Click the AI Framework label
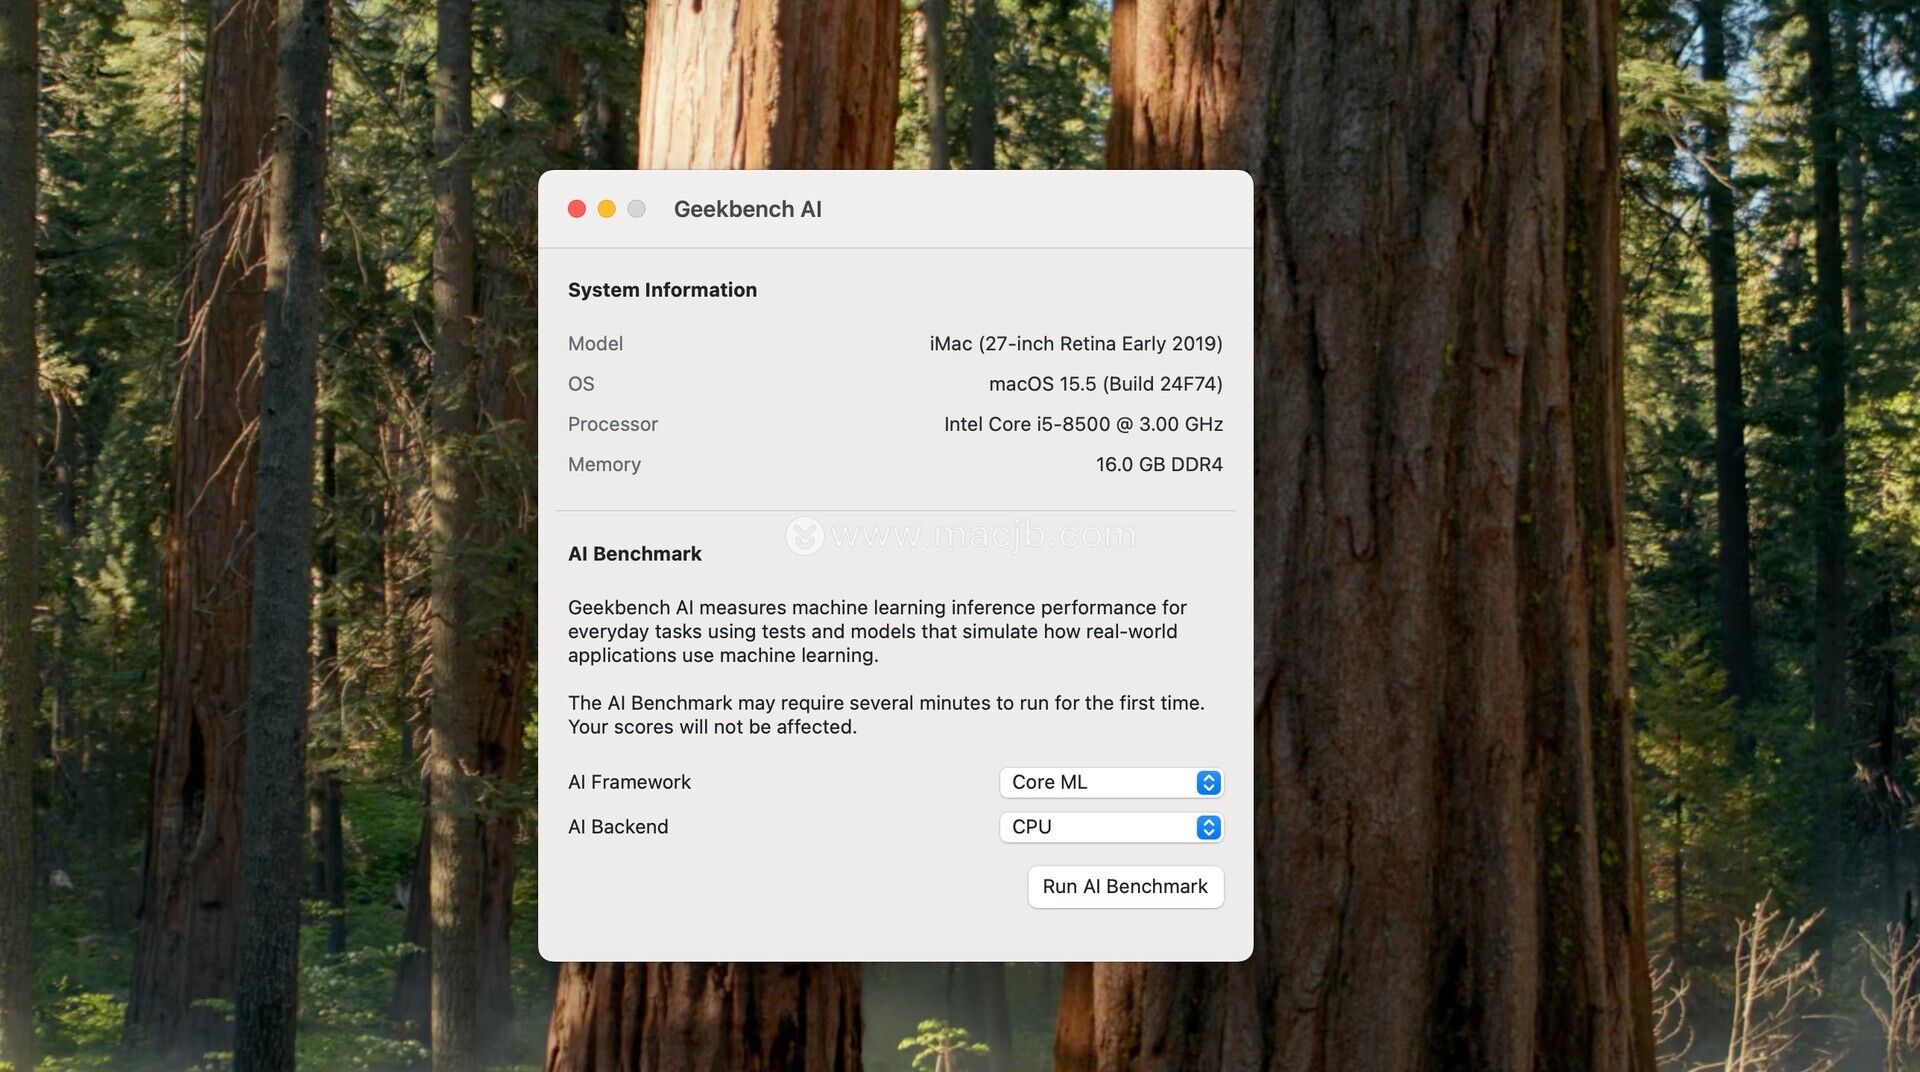Viewport: 1920px width, 1072px height. pos(629,782)
